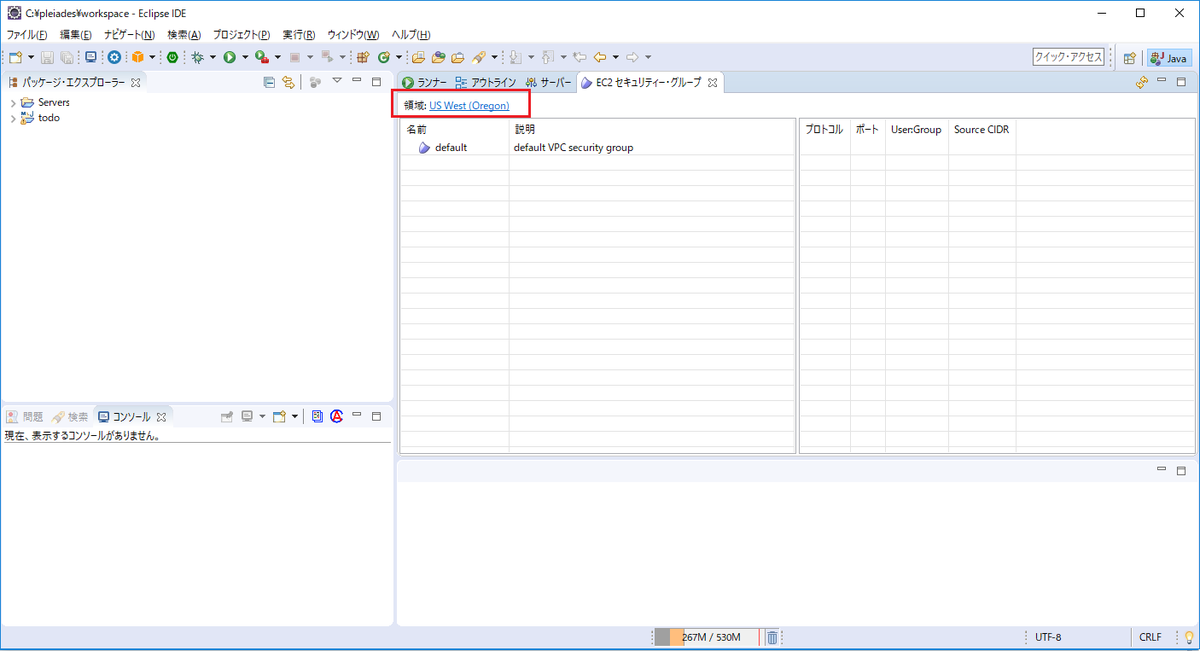Switch to the 検索 tab in bottom panel
The height and width of the screenshot is (651, 1200).
click(70, 416)
